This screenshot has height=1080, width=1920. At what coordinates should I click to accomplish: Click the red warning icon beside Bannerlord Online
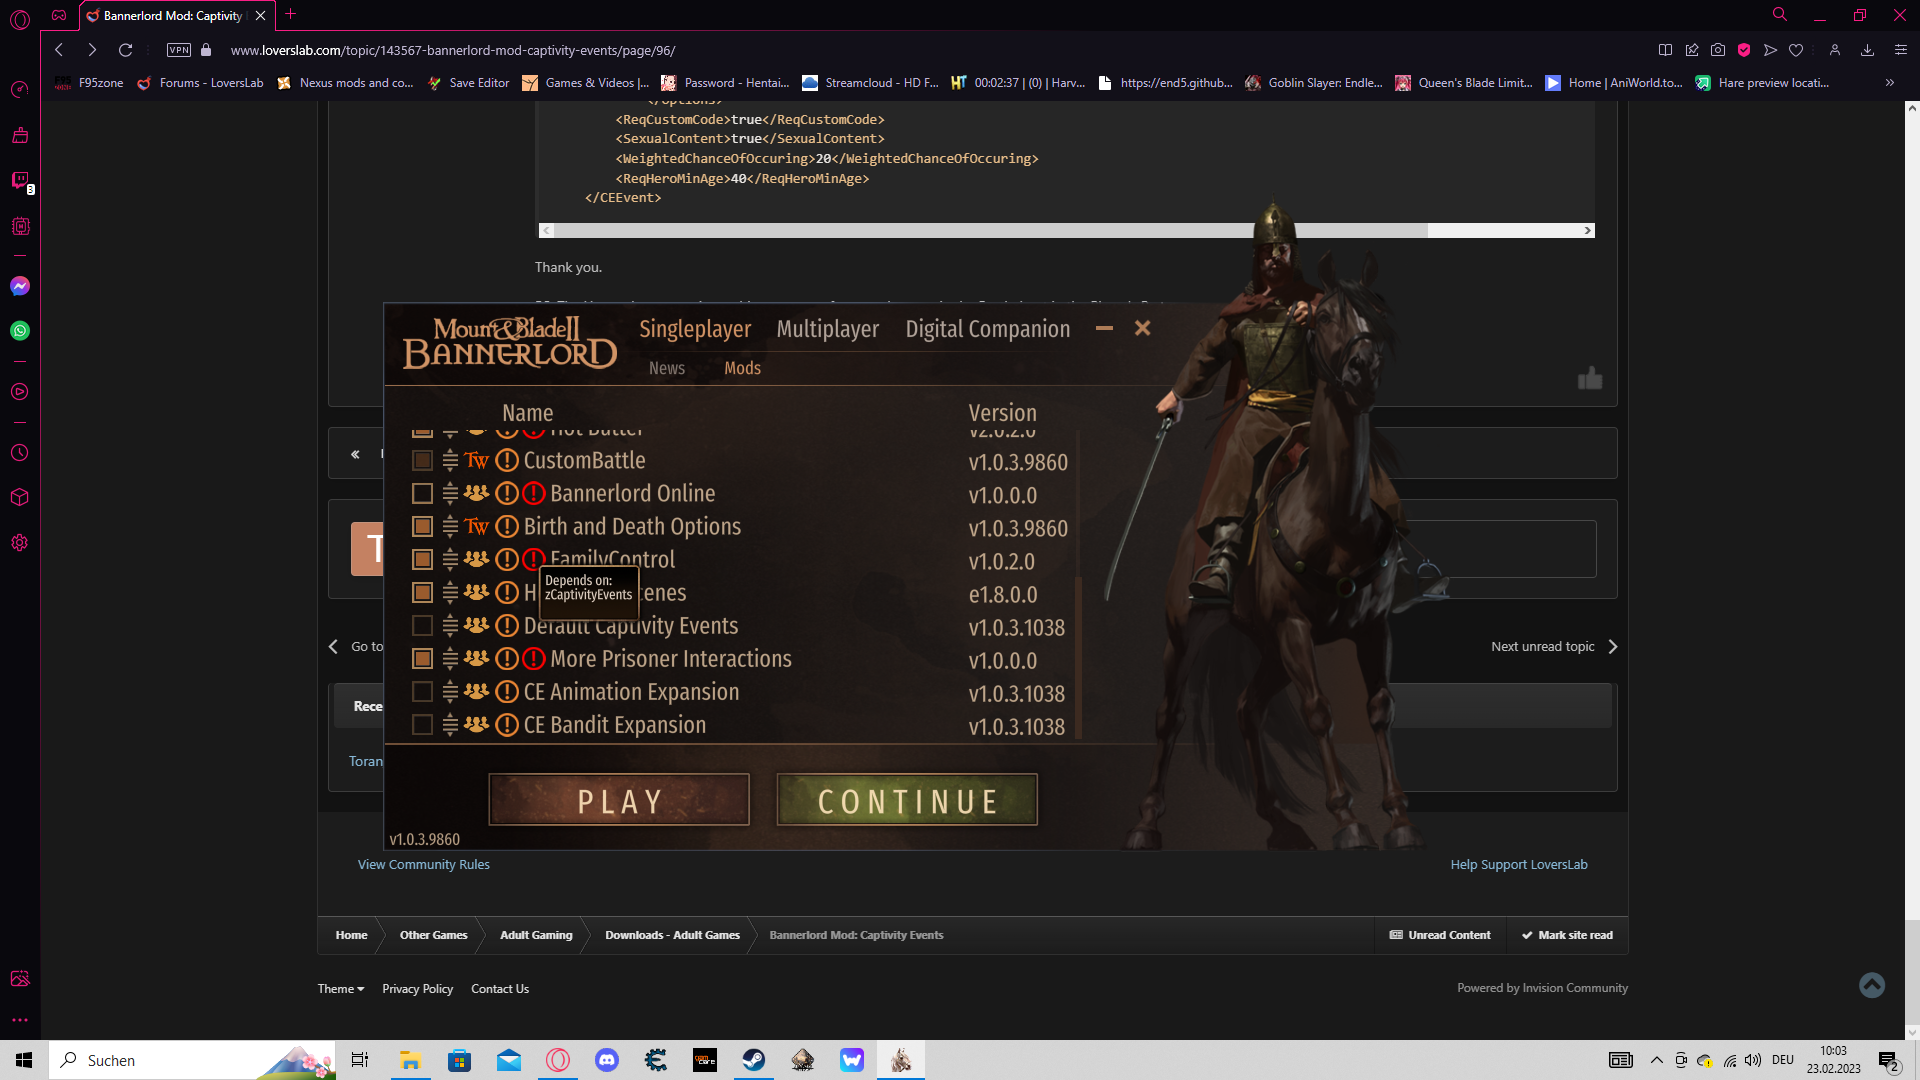pos(532,493)
